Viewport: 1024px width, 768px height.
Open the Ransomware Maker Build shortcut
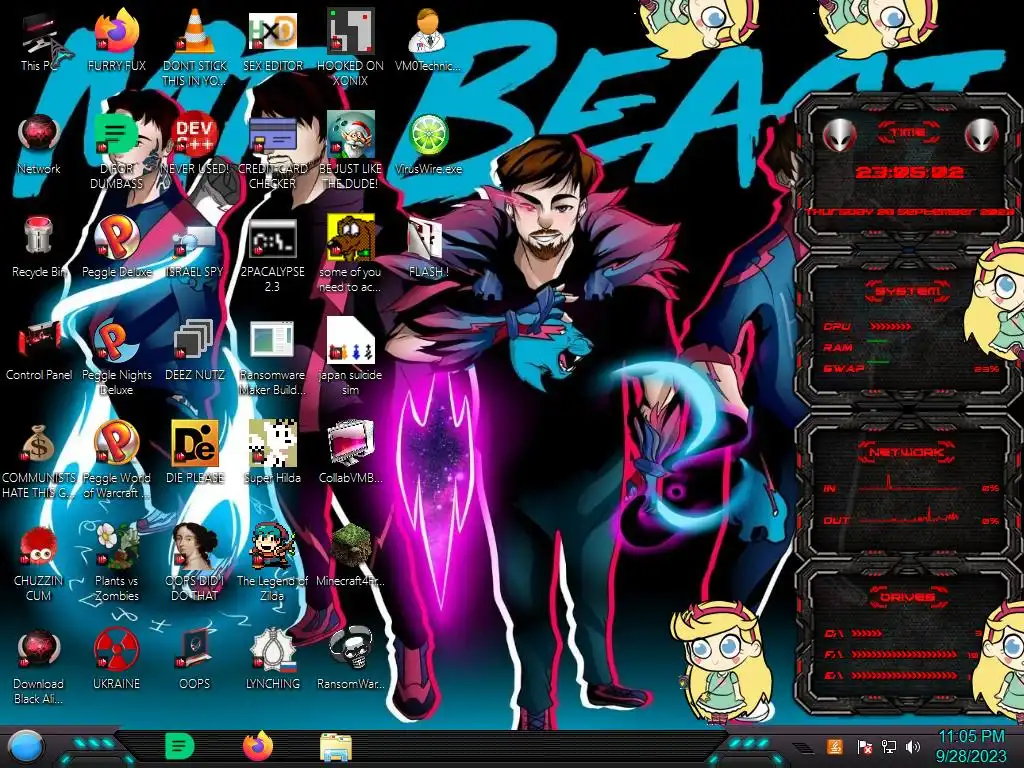coord(272,358)
